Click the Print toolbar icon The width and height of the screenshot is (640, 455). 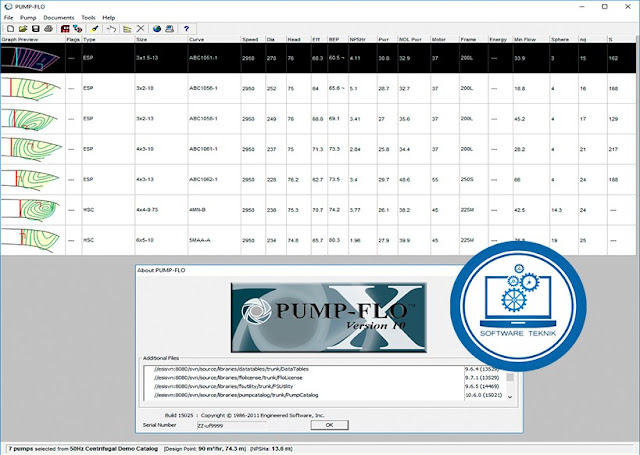[48, 29]
